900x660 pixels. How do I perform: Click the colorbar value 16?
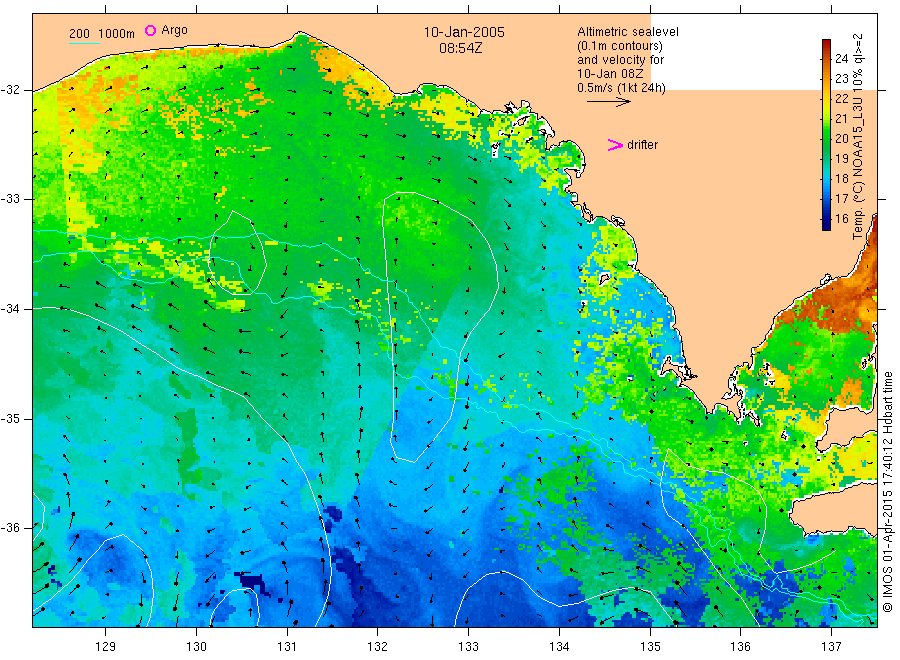pos(841,219)
